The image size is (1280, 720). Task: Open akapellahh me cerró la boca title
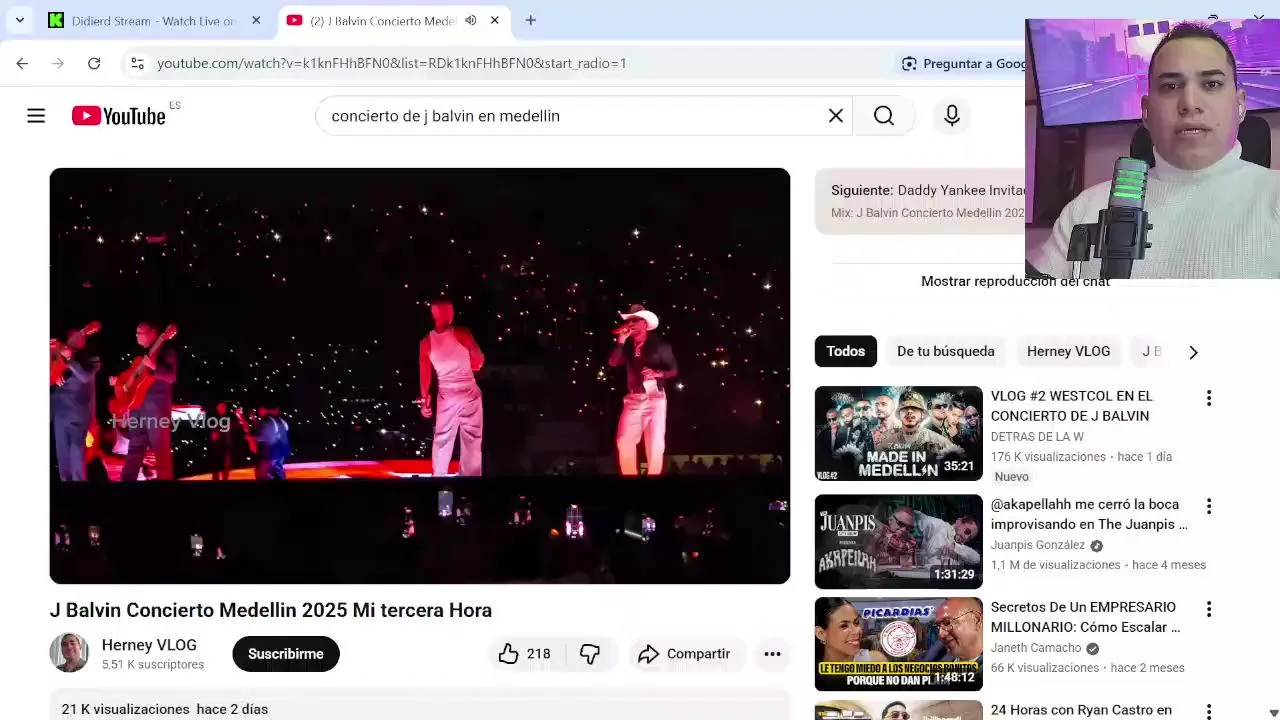coord(1089,514)
